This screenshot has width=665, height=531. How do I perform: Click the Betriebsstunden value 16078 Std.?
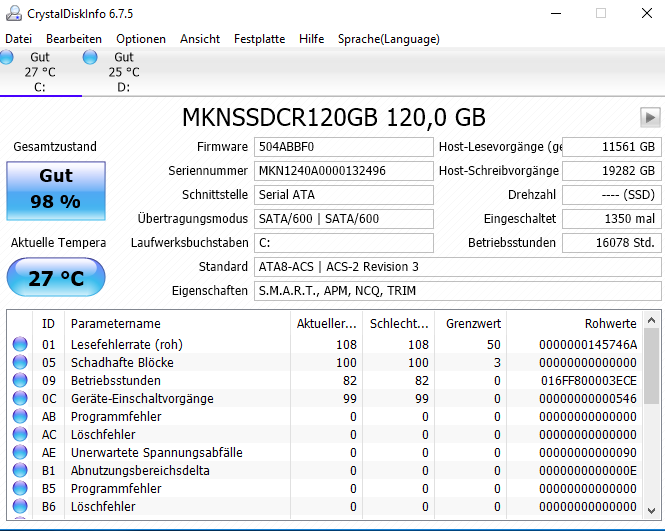(612, 243)
